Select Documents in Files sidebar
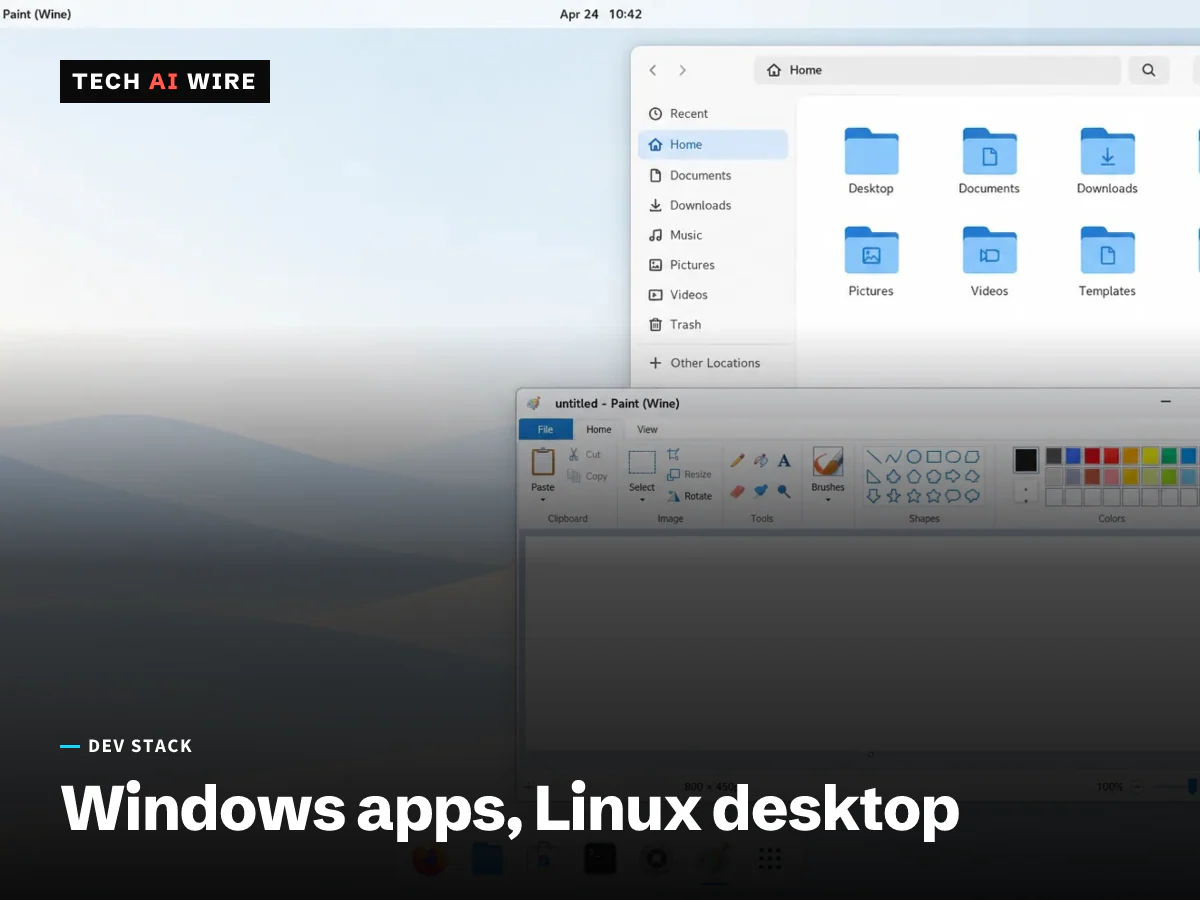The image size is (1200, 900). (713, 175)
